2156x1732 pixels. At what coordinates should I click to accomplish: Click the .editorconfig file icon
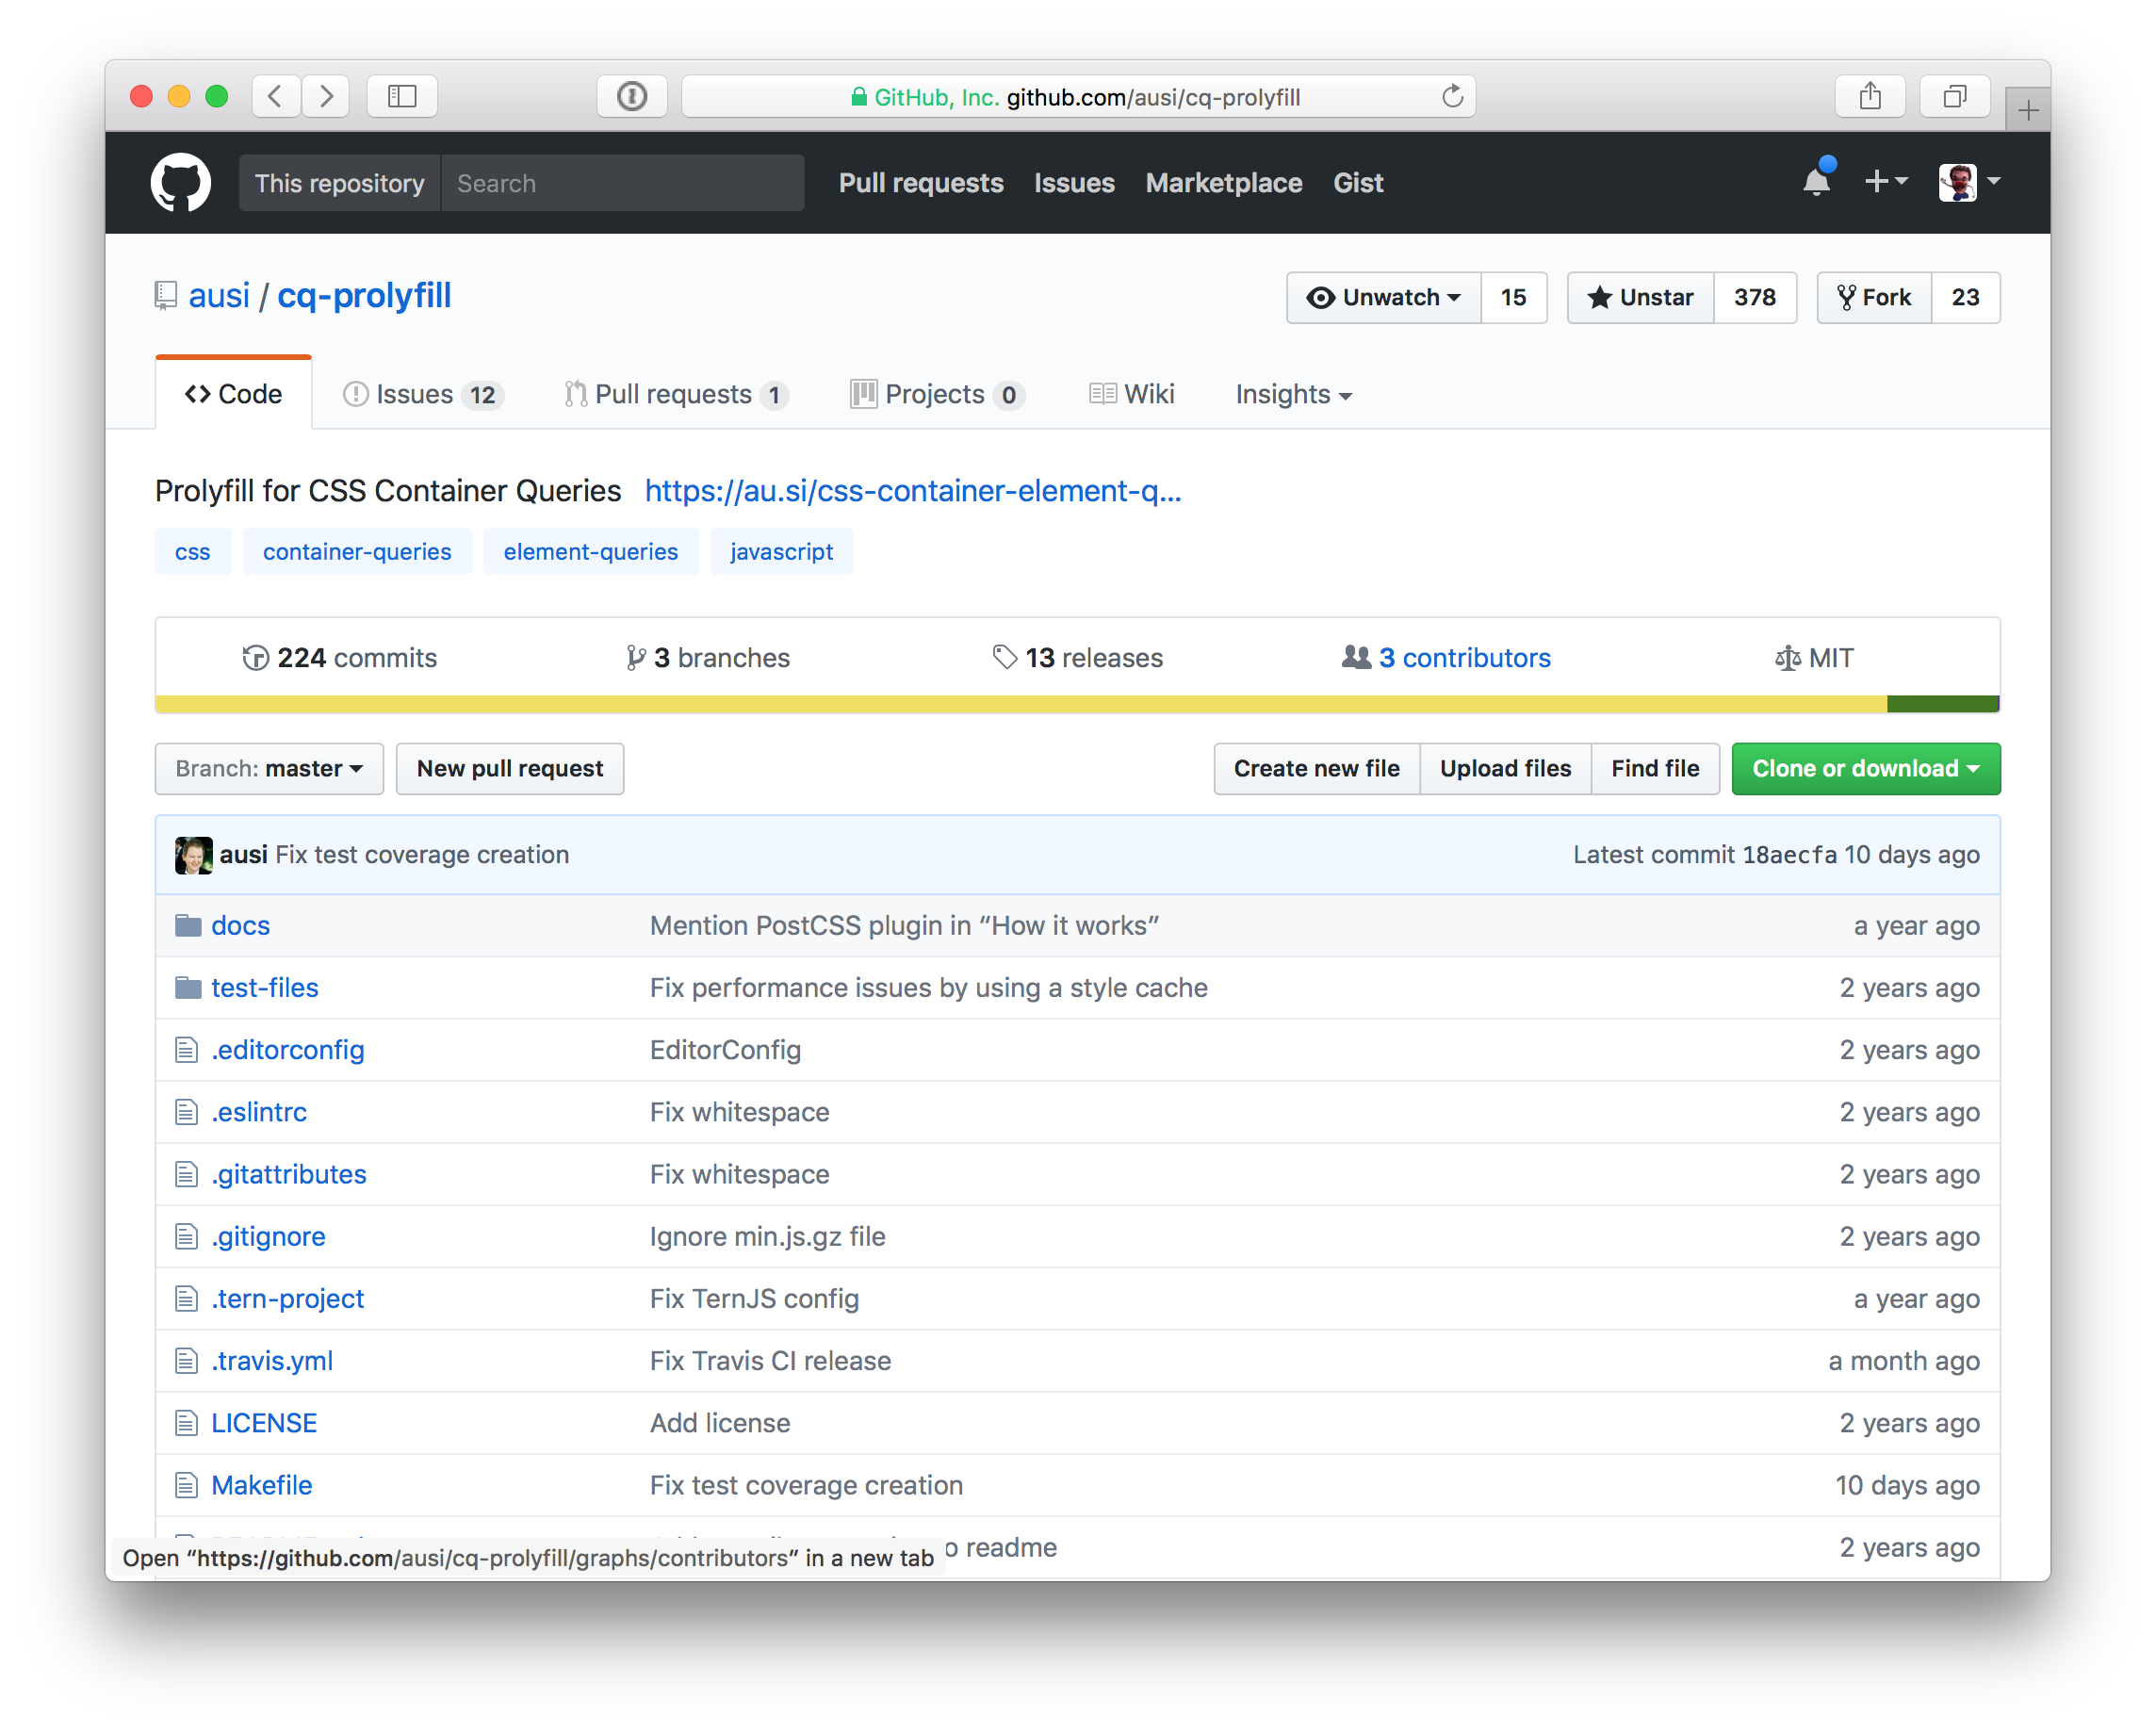[x=186, y=1049]
